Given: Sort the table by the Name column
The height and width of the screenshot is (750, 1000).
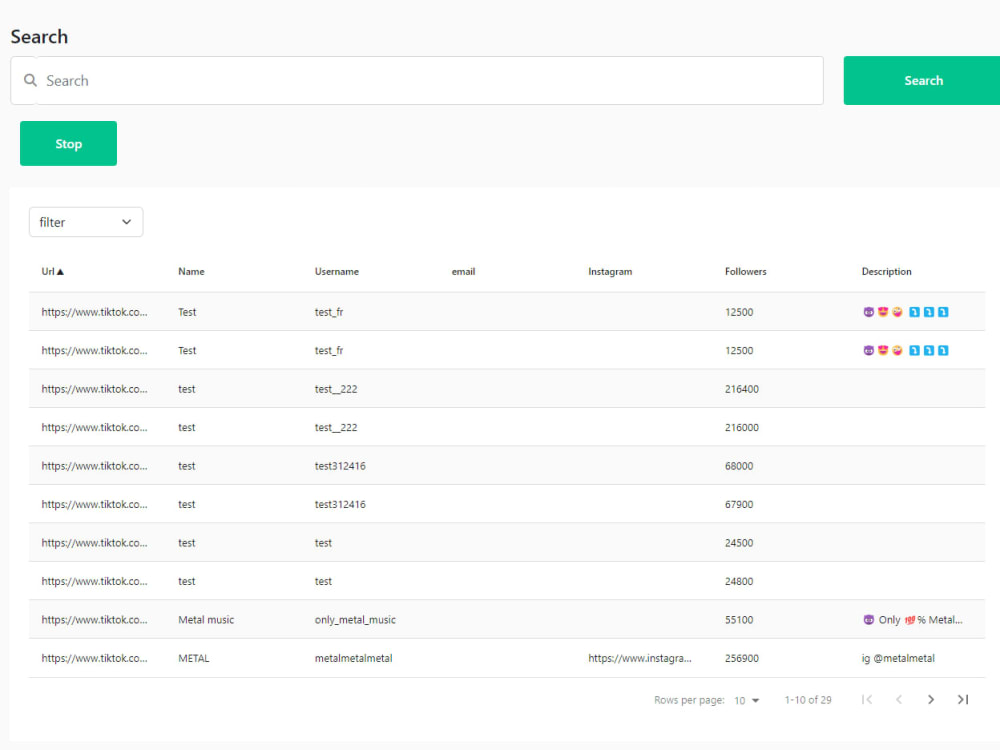Looking at the screenshot, I should pyautogui.click(x=191, y=270).
